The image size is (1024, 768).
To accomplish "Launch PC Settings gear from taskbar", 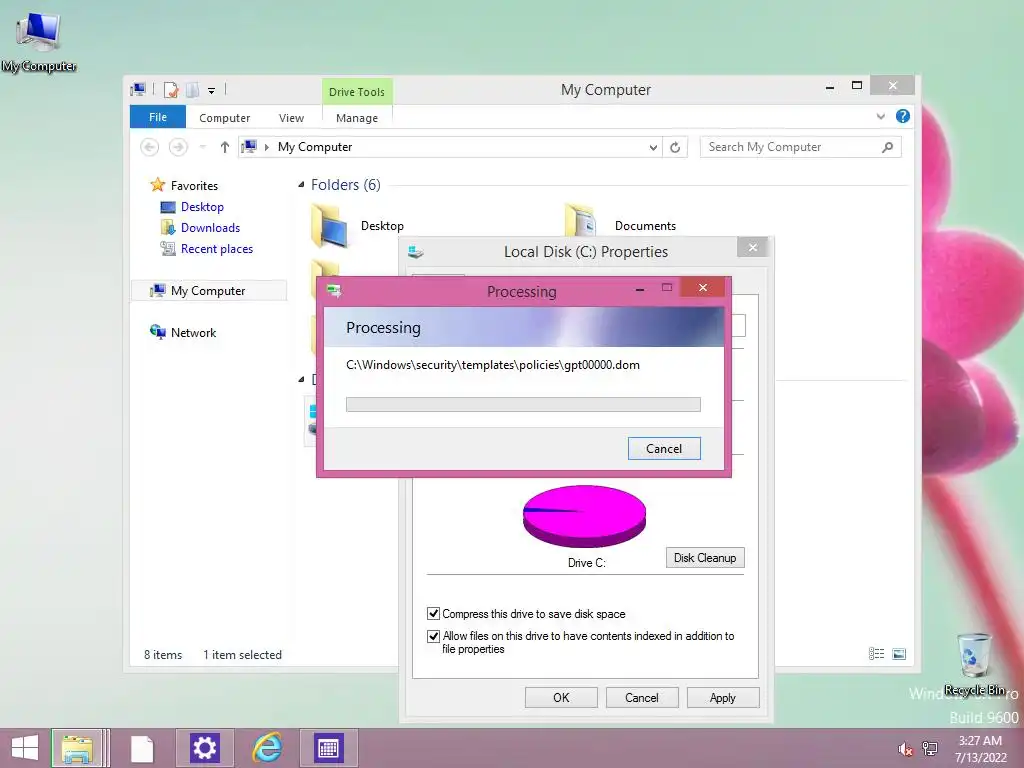I will 204,748.
